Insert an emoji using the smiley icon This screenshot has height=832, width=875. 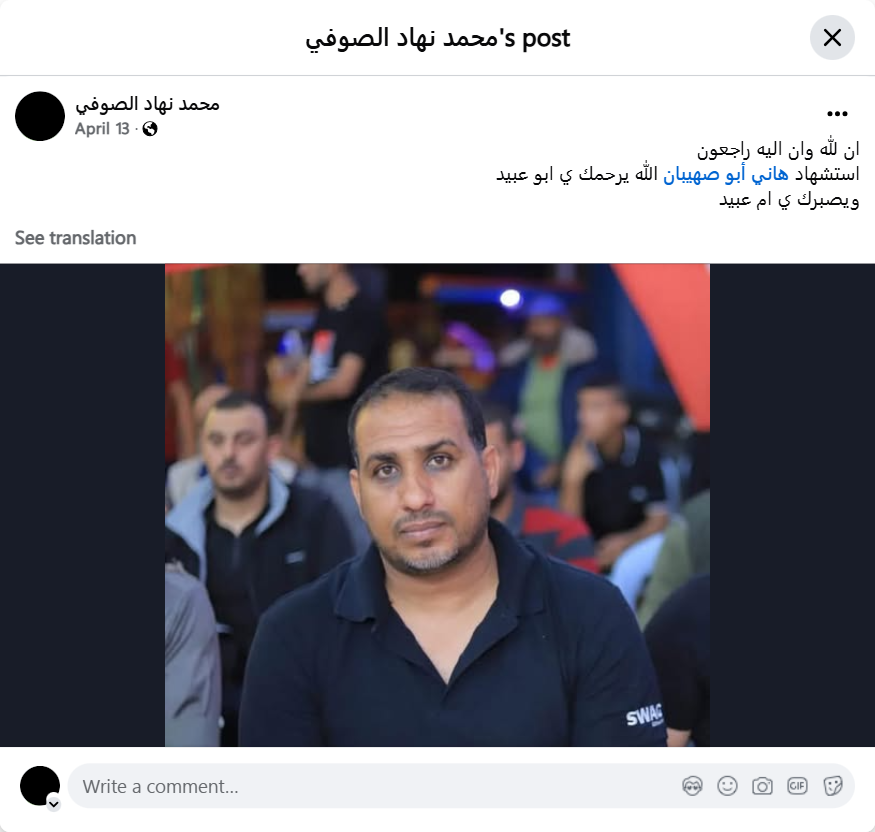727,786
